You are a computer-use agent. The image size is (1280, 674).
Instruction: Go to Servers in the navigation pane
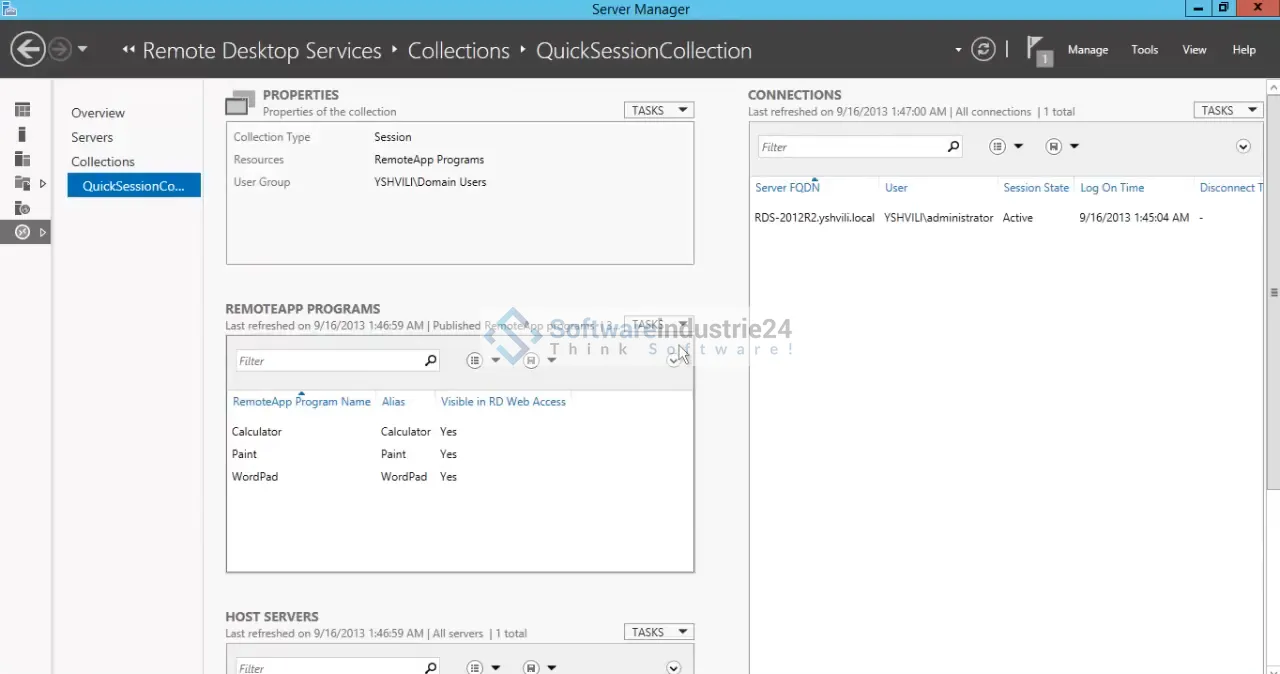point(92,137)
